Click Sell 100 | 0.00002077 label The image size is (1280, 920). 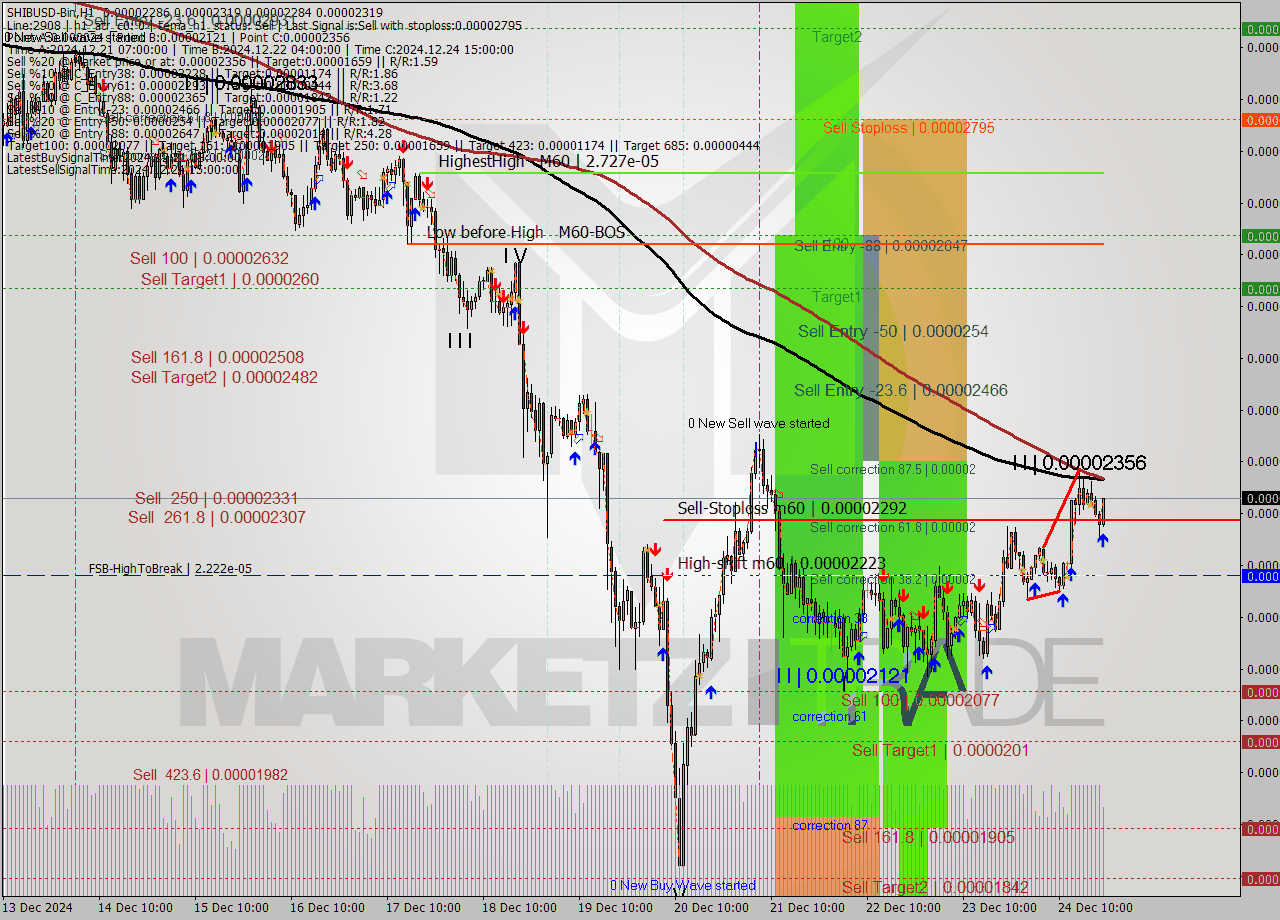tap(920, 700)
